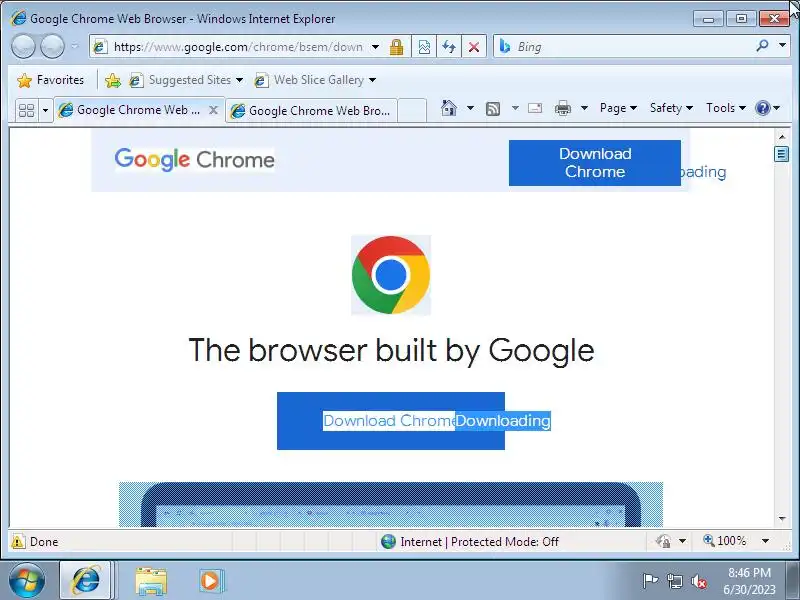Image resolution: width=800 pixels, height=600 pixels.
Task: Expand the Feeds dropdown arrow
Action: click(515, 108)
